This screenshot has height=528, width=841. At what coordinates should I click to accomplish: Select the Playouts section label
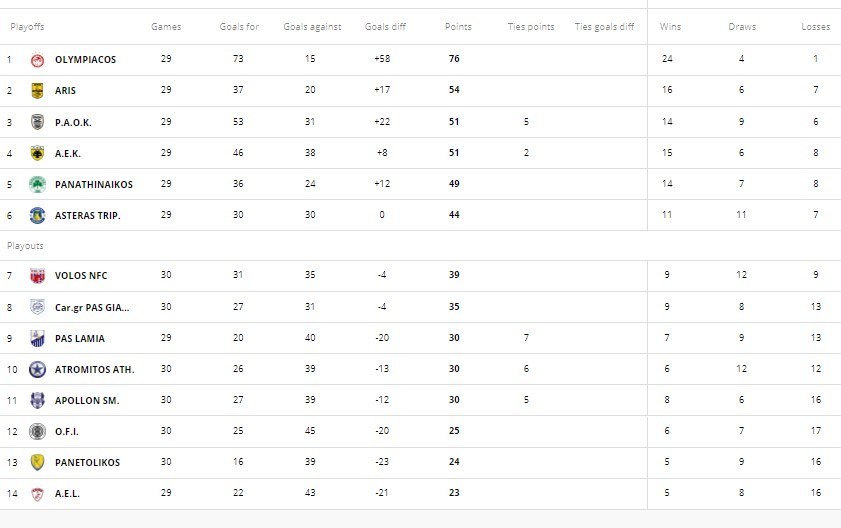(x=25, y=245)
